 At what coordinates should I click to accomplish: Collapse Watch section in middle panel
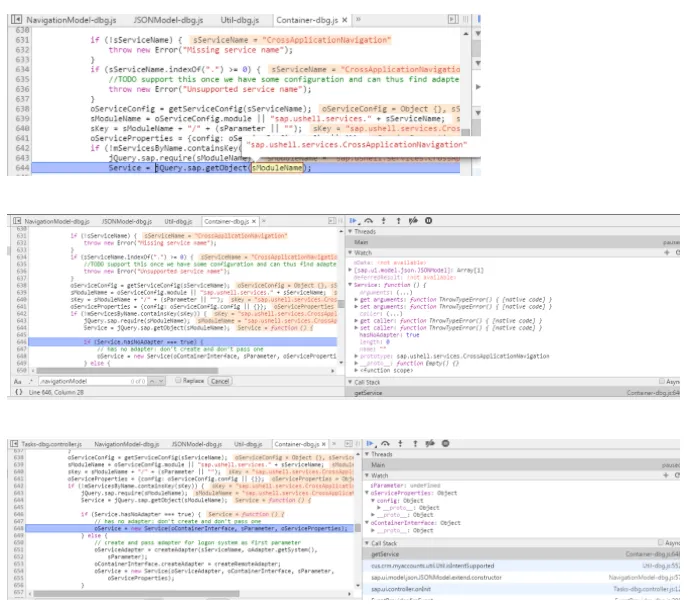350,253
